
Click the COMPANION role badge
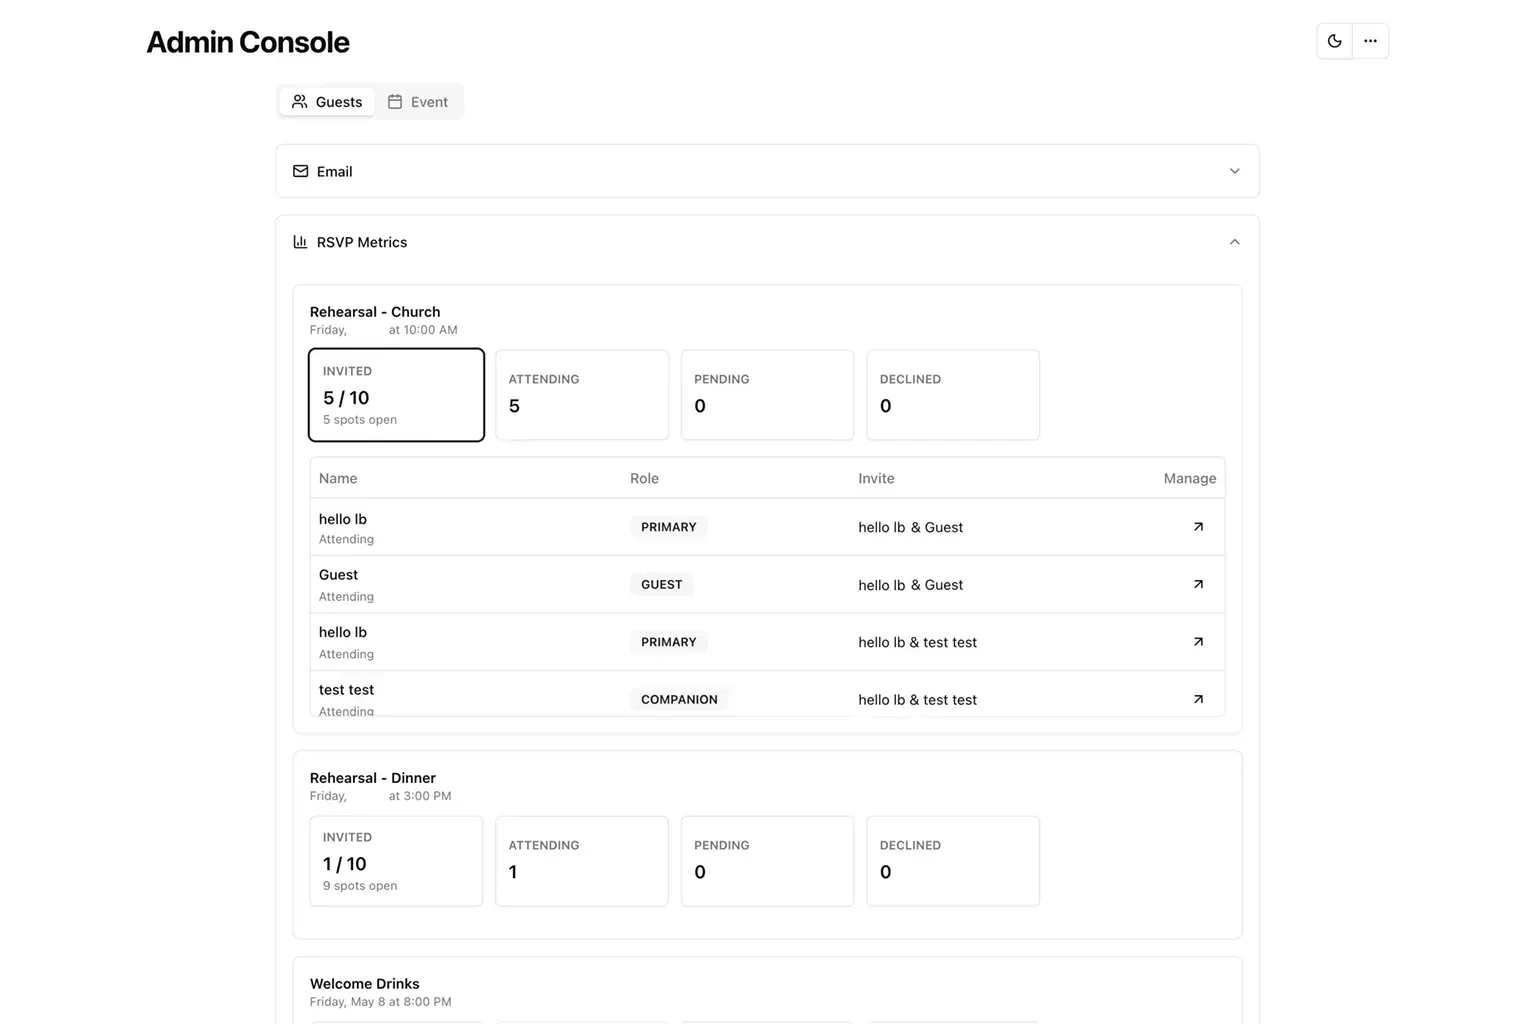679,700
